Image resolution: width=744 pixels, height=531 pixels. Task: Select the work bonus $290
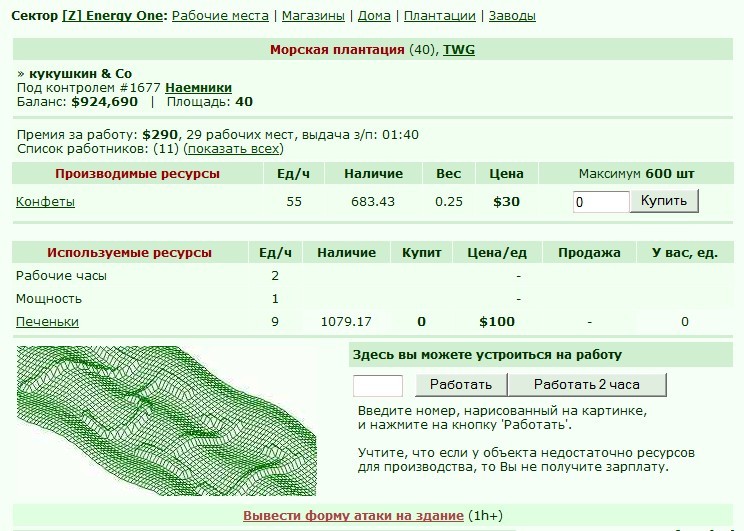(x=160, y=135)
